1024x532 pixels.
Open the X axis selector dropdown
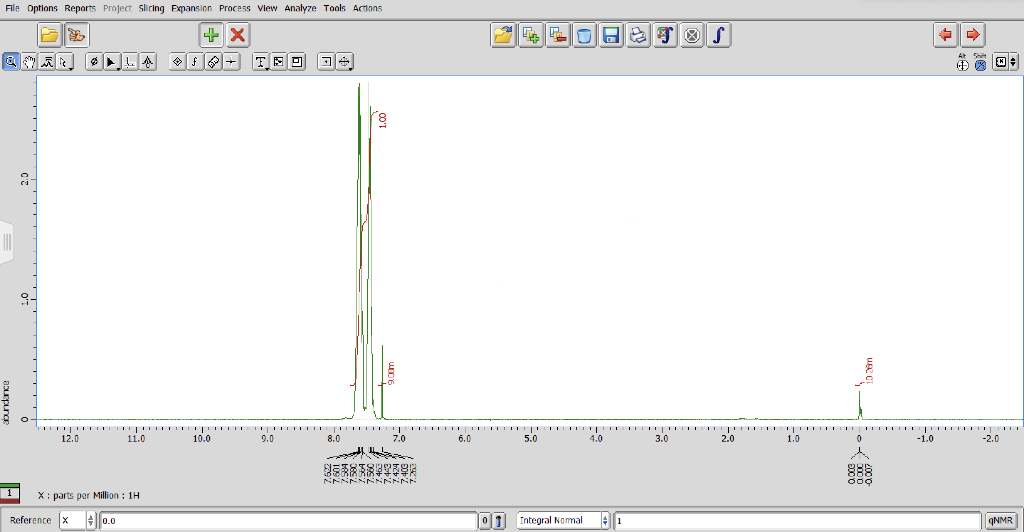click(77, 520)
